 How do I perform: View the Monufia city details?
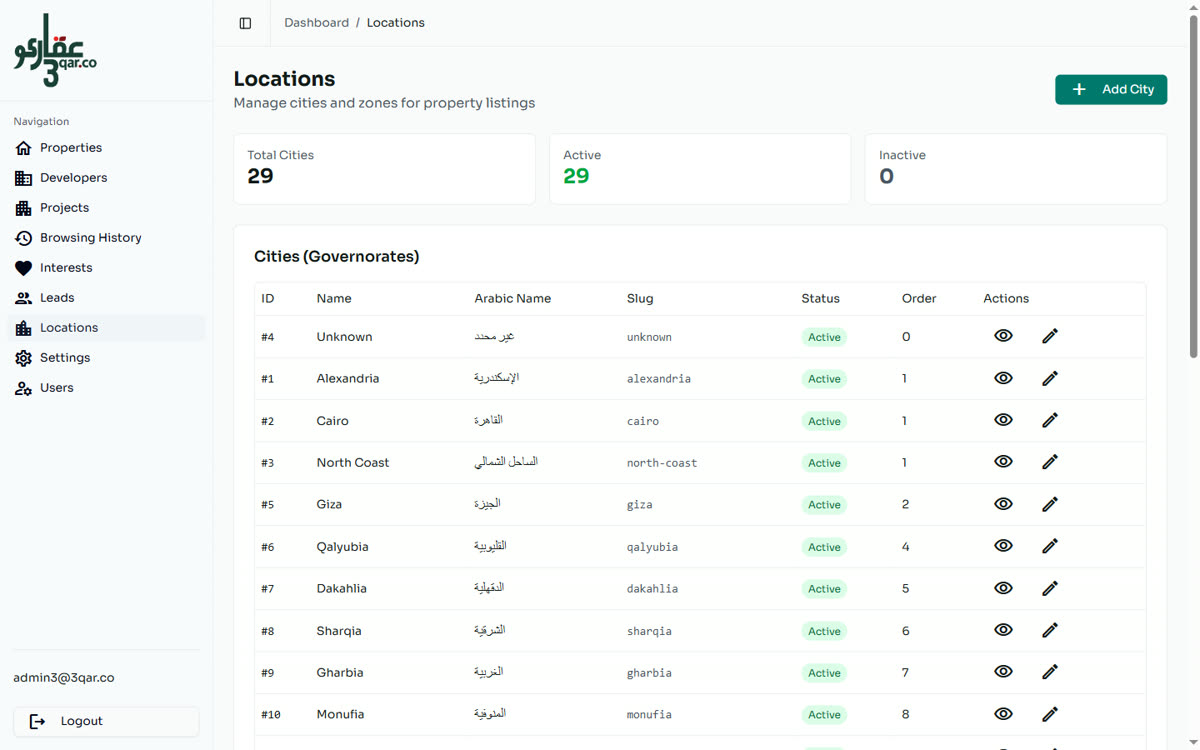click(x=1003, y=714)
